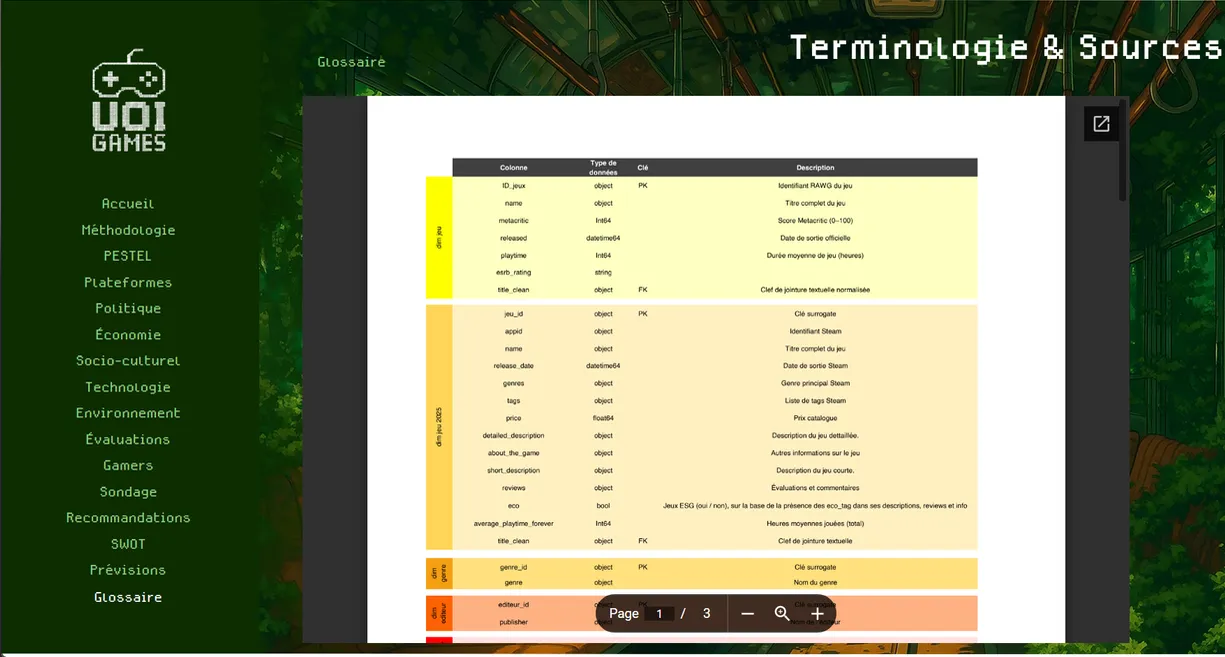This screenshot has height=657, width=1225.
Task: Open the Sondage page
Action: coord(128,492)
